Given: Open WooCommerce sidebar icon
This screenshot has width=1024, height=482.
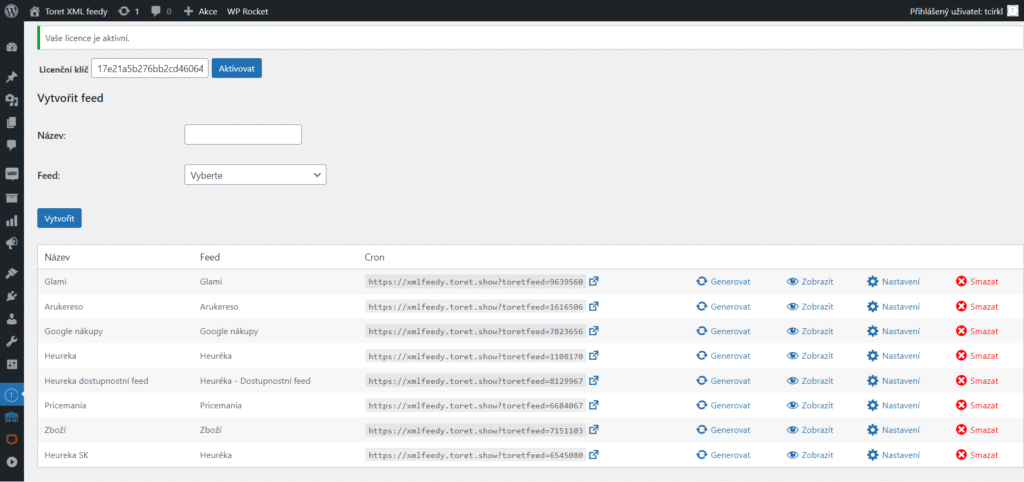Looking at the screenshot, I should pos(11,174).
